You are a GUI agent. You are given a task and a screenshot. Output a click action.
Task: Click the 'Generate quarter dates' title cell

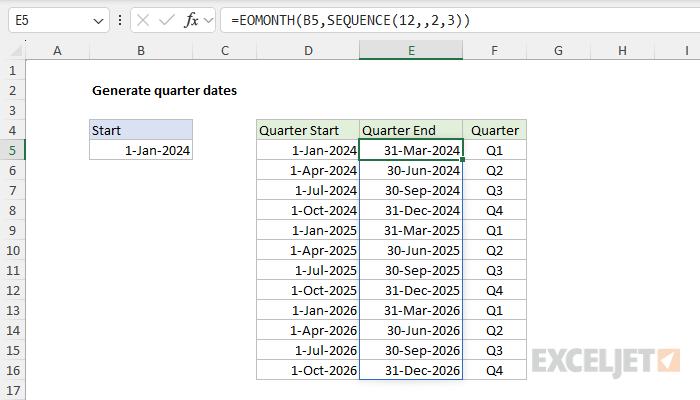point(164,91)
